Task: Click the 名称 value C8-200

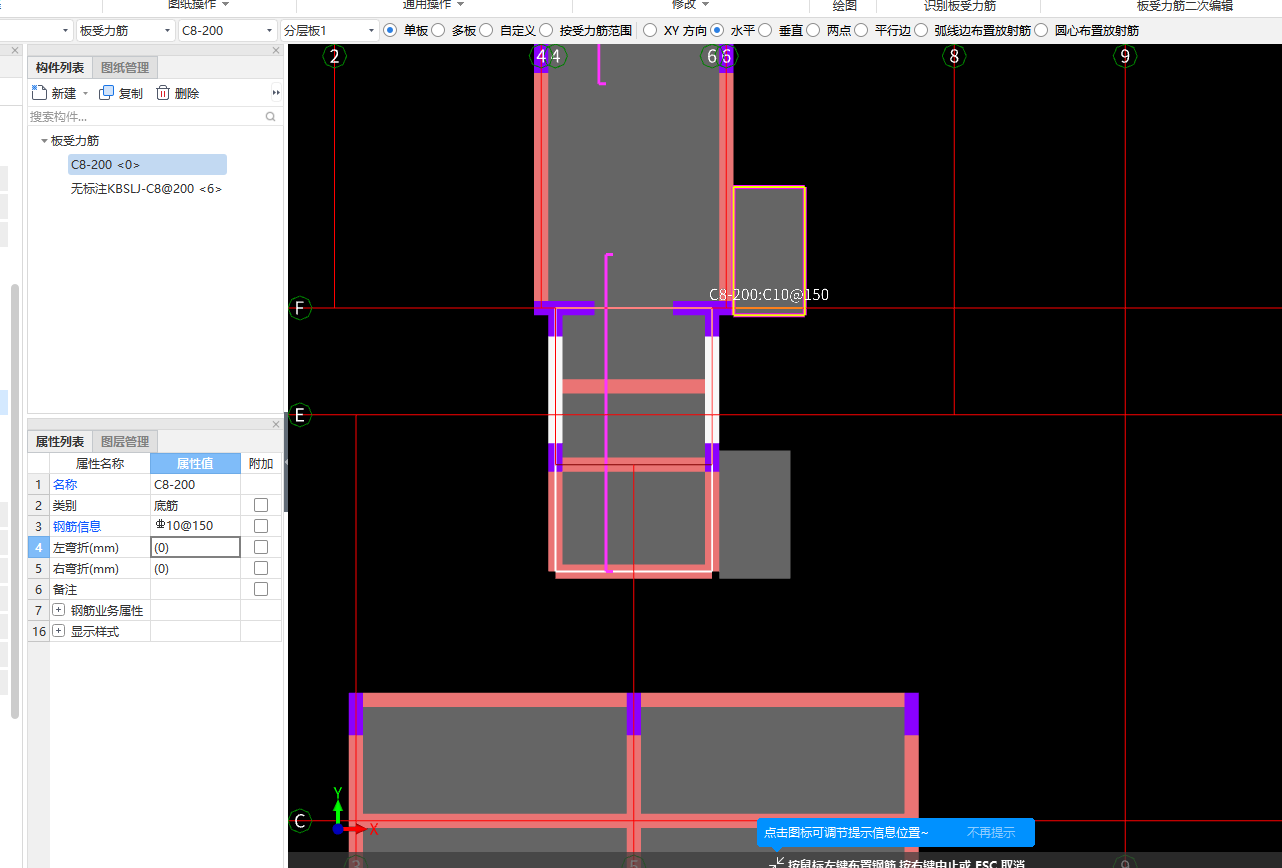Action: click(195, 484)
